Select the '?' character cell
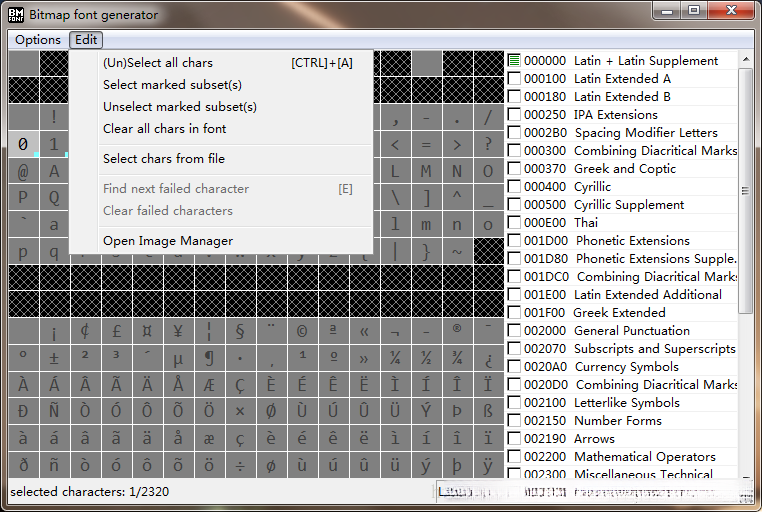 click(x=488, y=144)
